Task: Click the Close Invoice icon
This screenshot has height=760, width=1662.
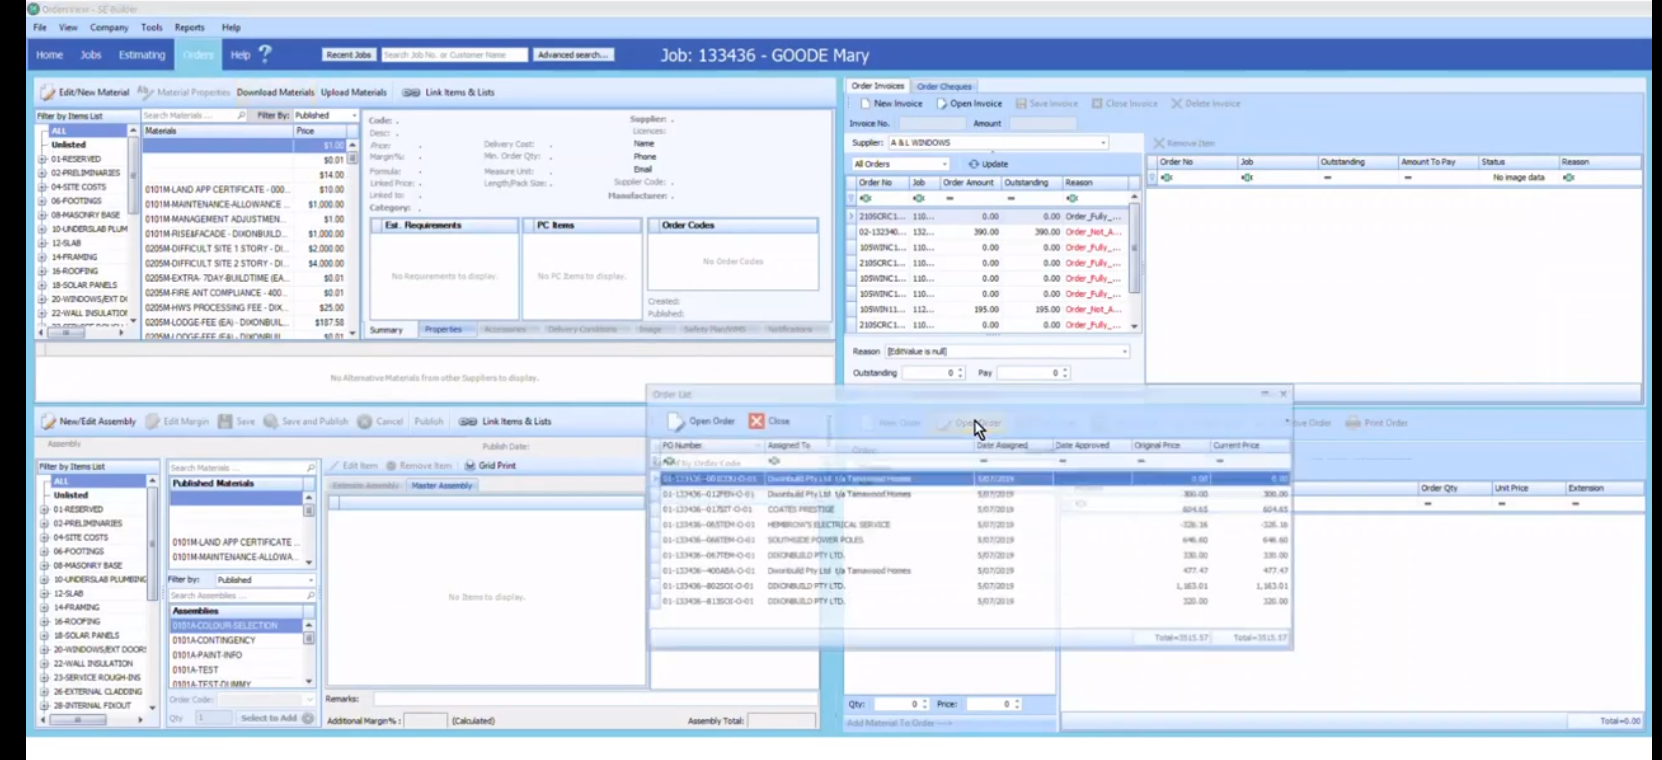Action: 1097,103
